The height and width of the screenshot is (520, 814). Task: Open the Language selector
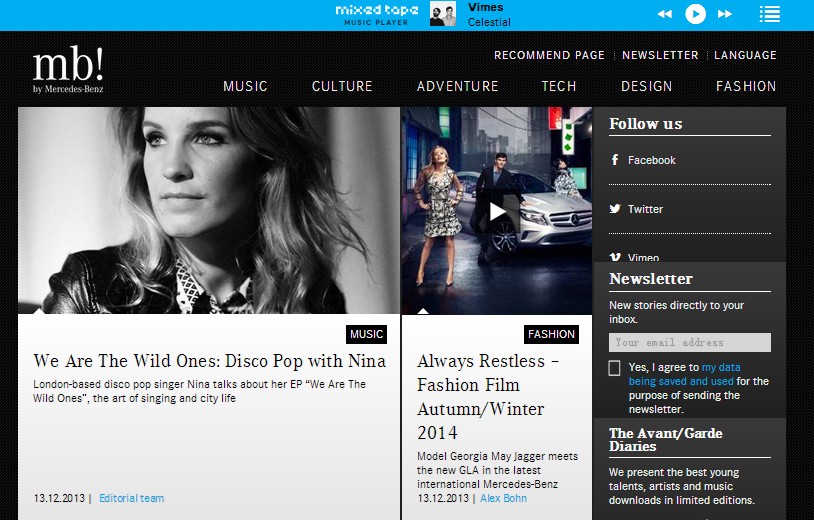click(x=745, y=55)
